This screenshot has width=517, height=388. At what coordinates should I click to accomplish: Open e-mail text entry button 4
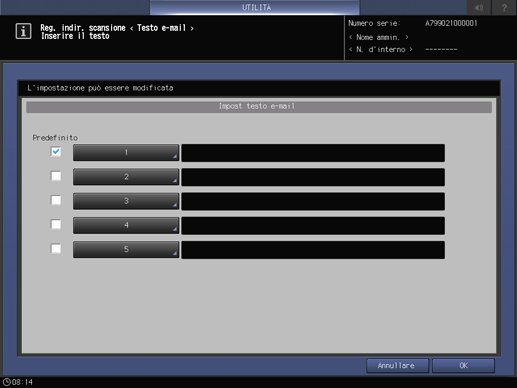[x=126, y=225]
